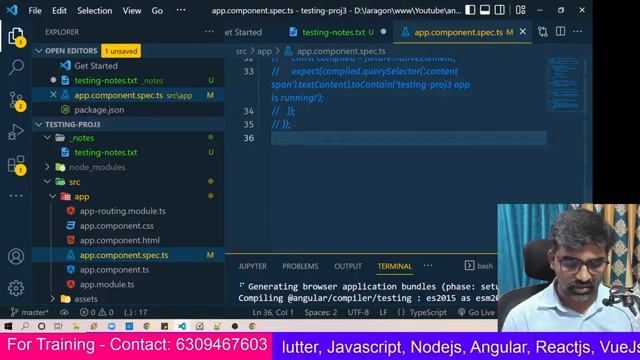Switch to testing-notes.txt editor tab

(338, 32)
